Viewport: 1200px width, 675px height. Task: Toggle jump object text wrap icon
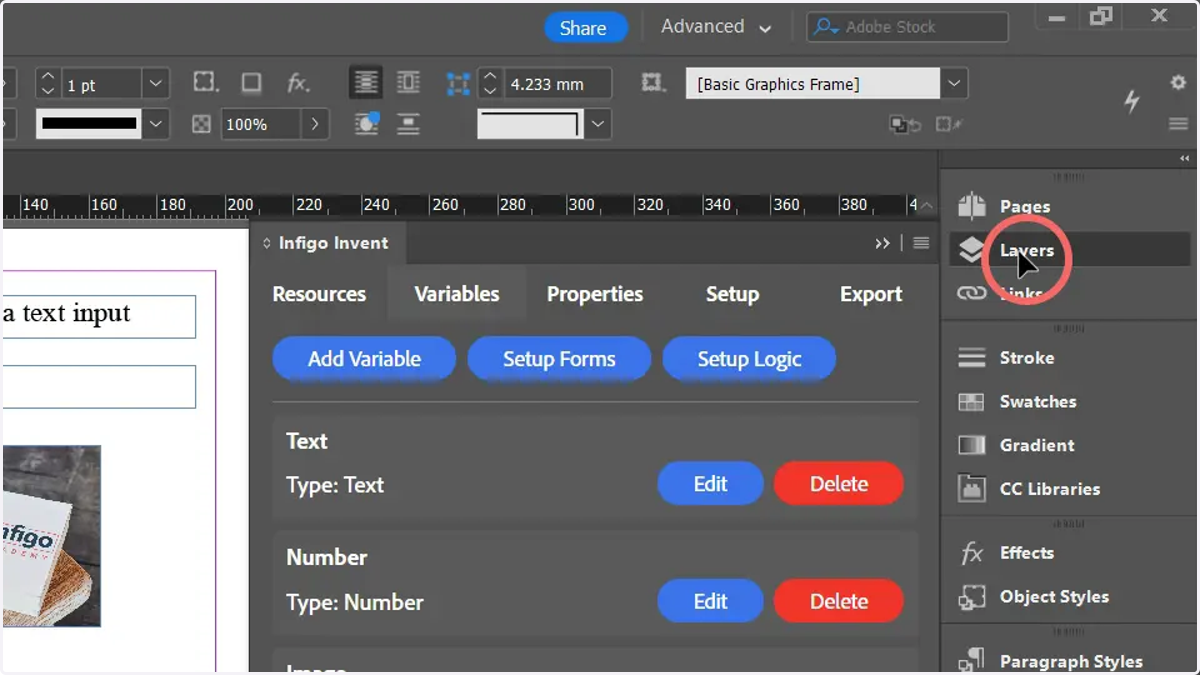408,124
